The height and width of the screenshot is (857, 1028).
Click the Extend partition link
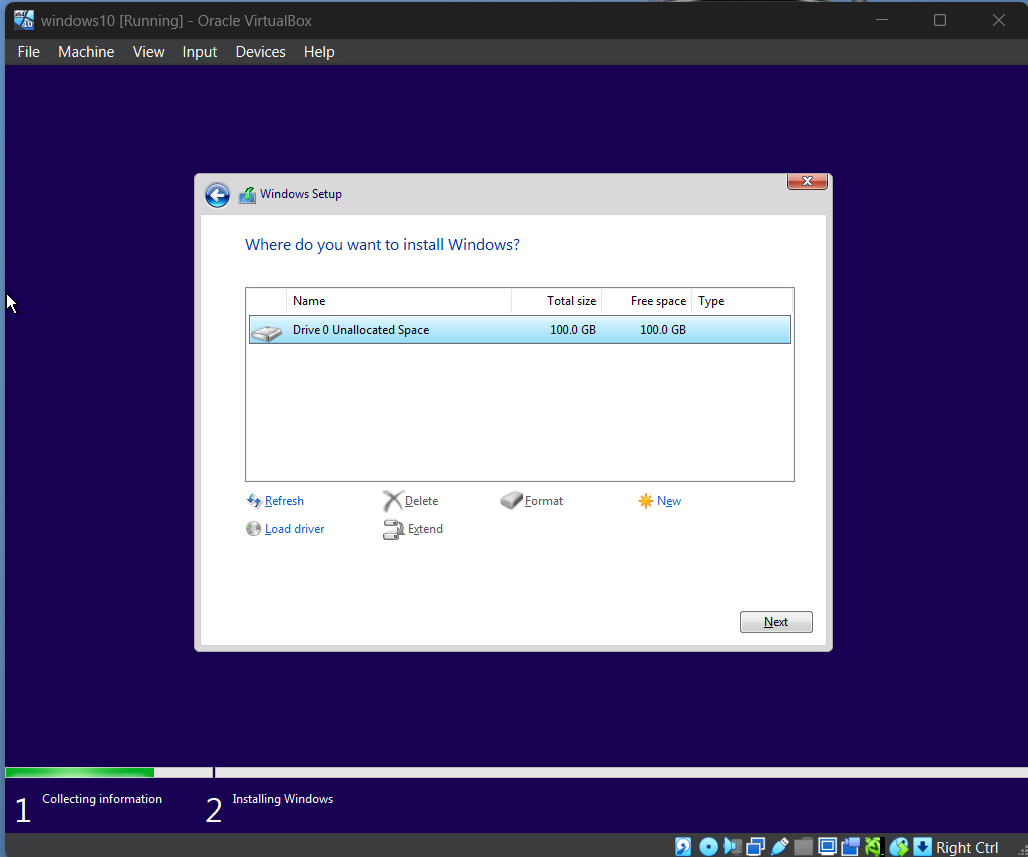(425, 529)
